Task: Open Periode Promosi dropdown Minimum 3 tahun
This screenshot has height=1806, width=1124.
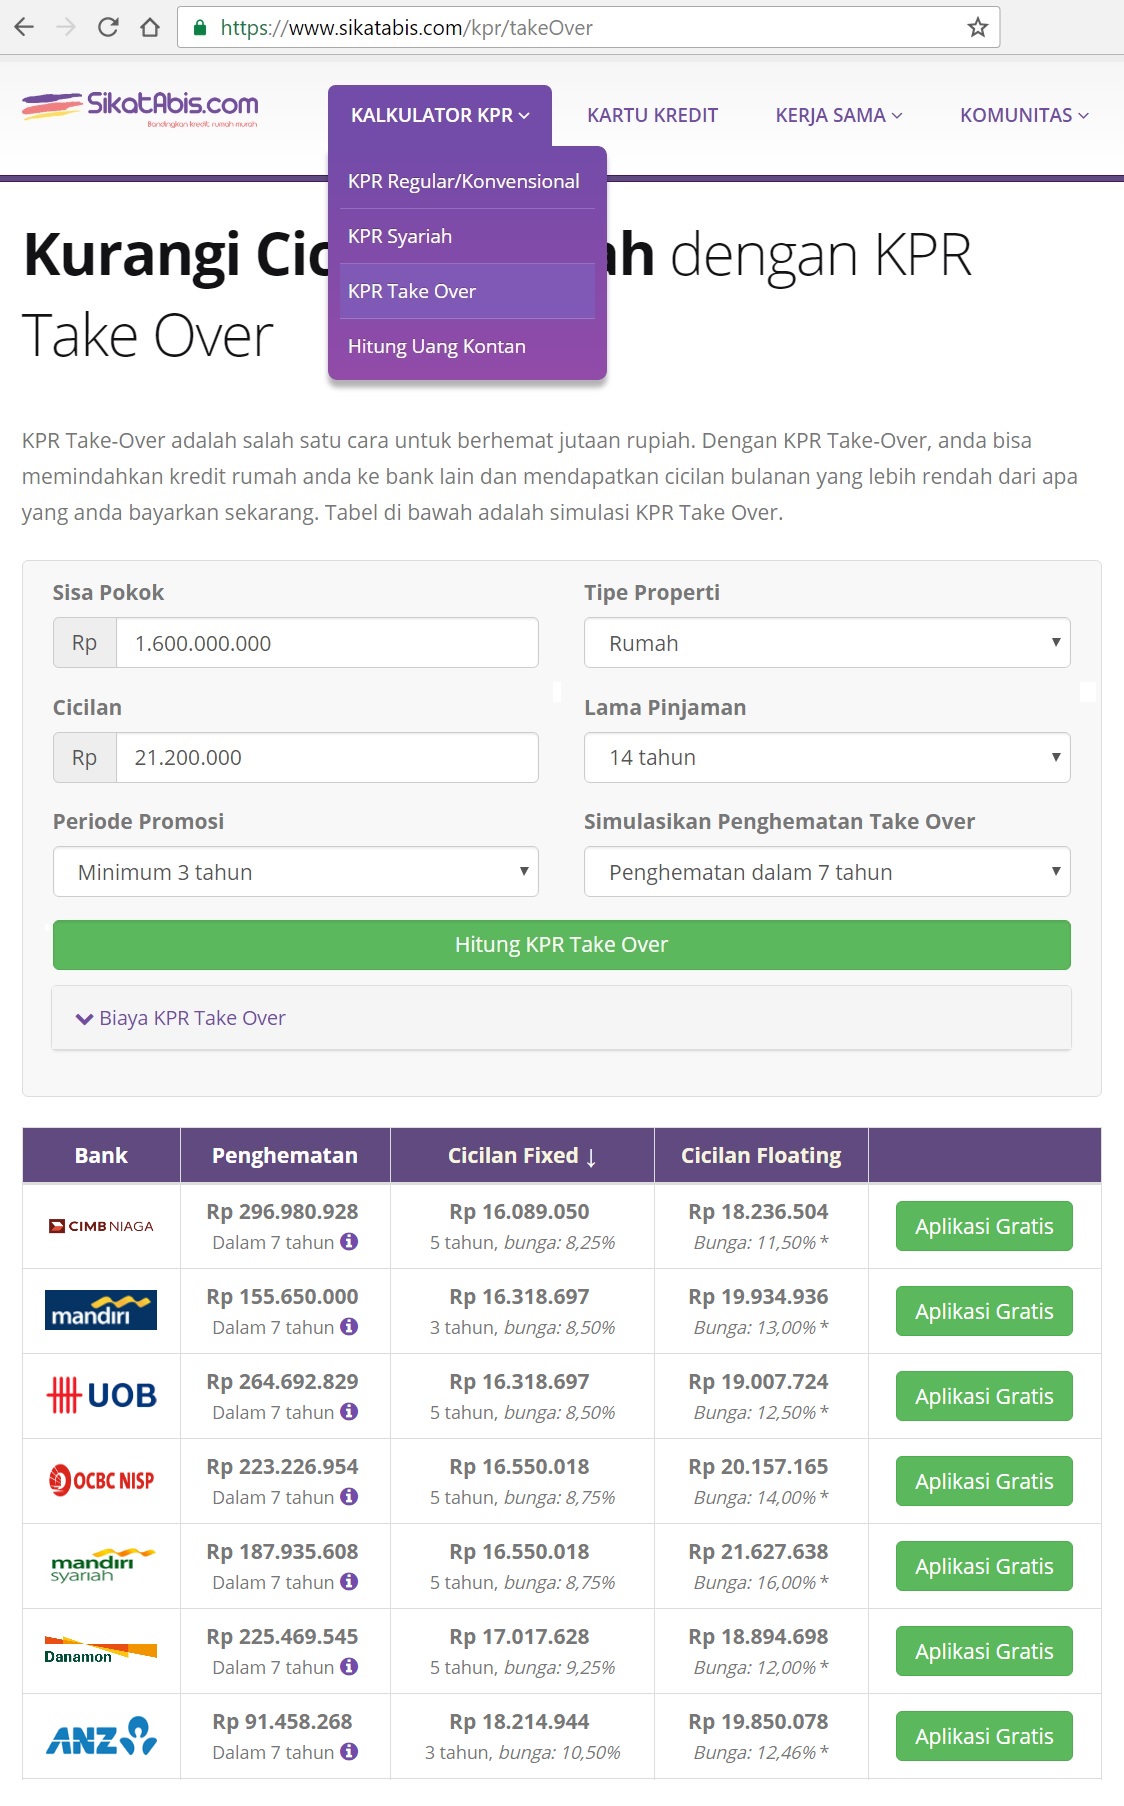Action: click(296, 872)
